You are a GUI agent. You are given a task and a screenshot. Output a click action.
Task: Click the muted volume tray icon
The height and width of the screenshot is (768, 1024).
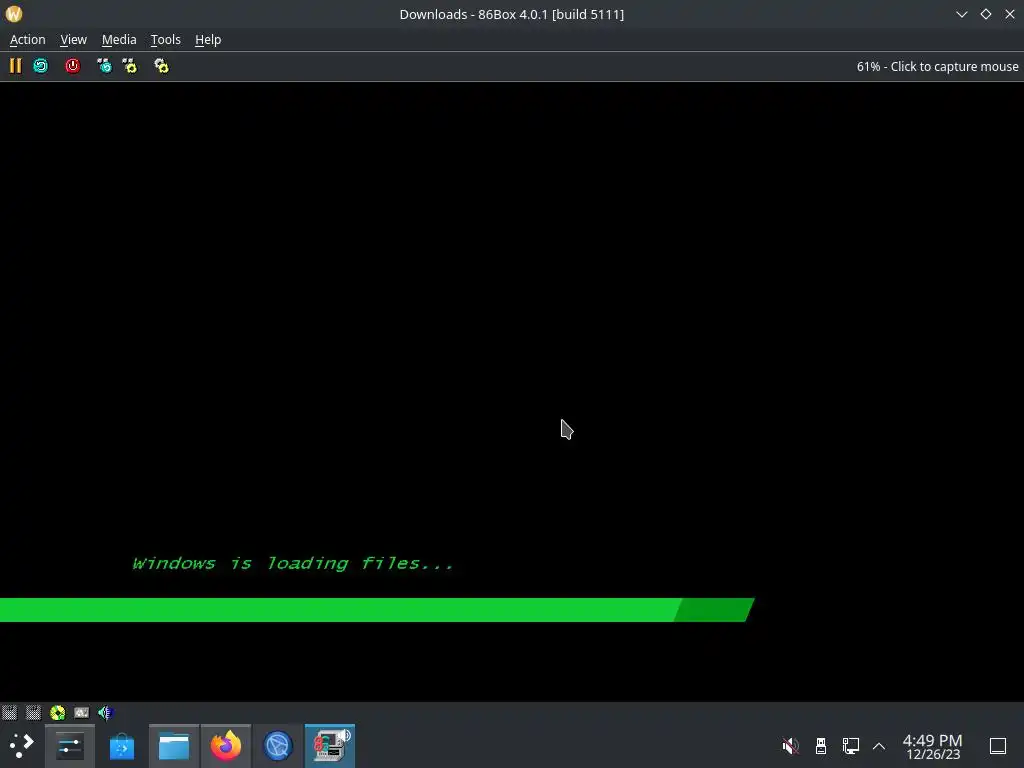point(790,745)
